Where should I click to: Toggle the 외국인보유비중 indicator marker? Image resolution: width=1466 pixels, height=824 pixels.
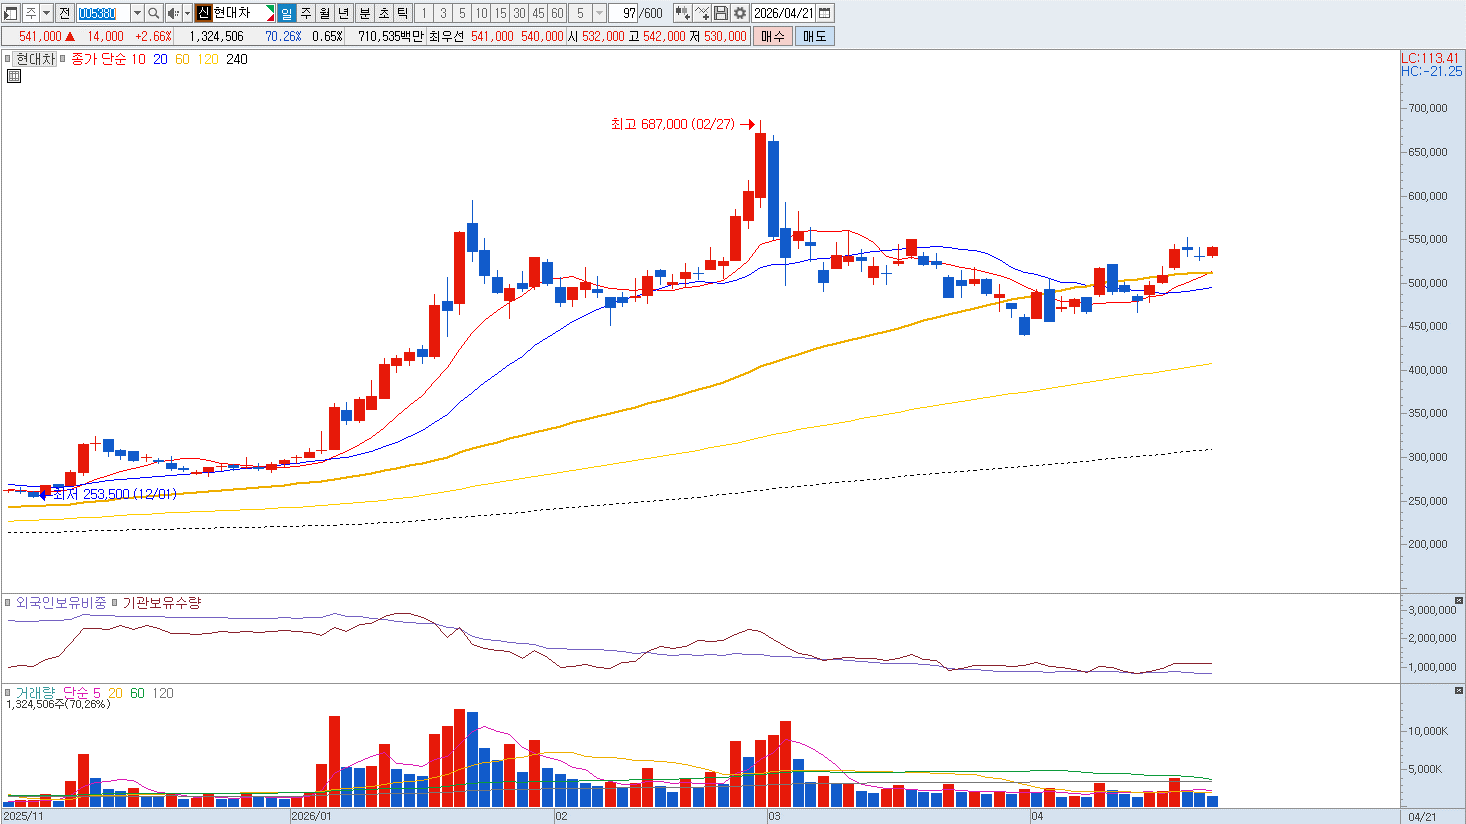8,603
